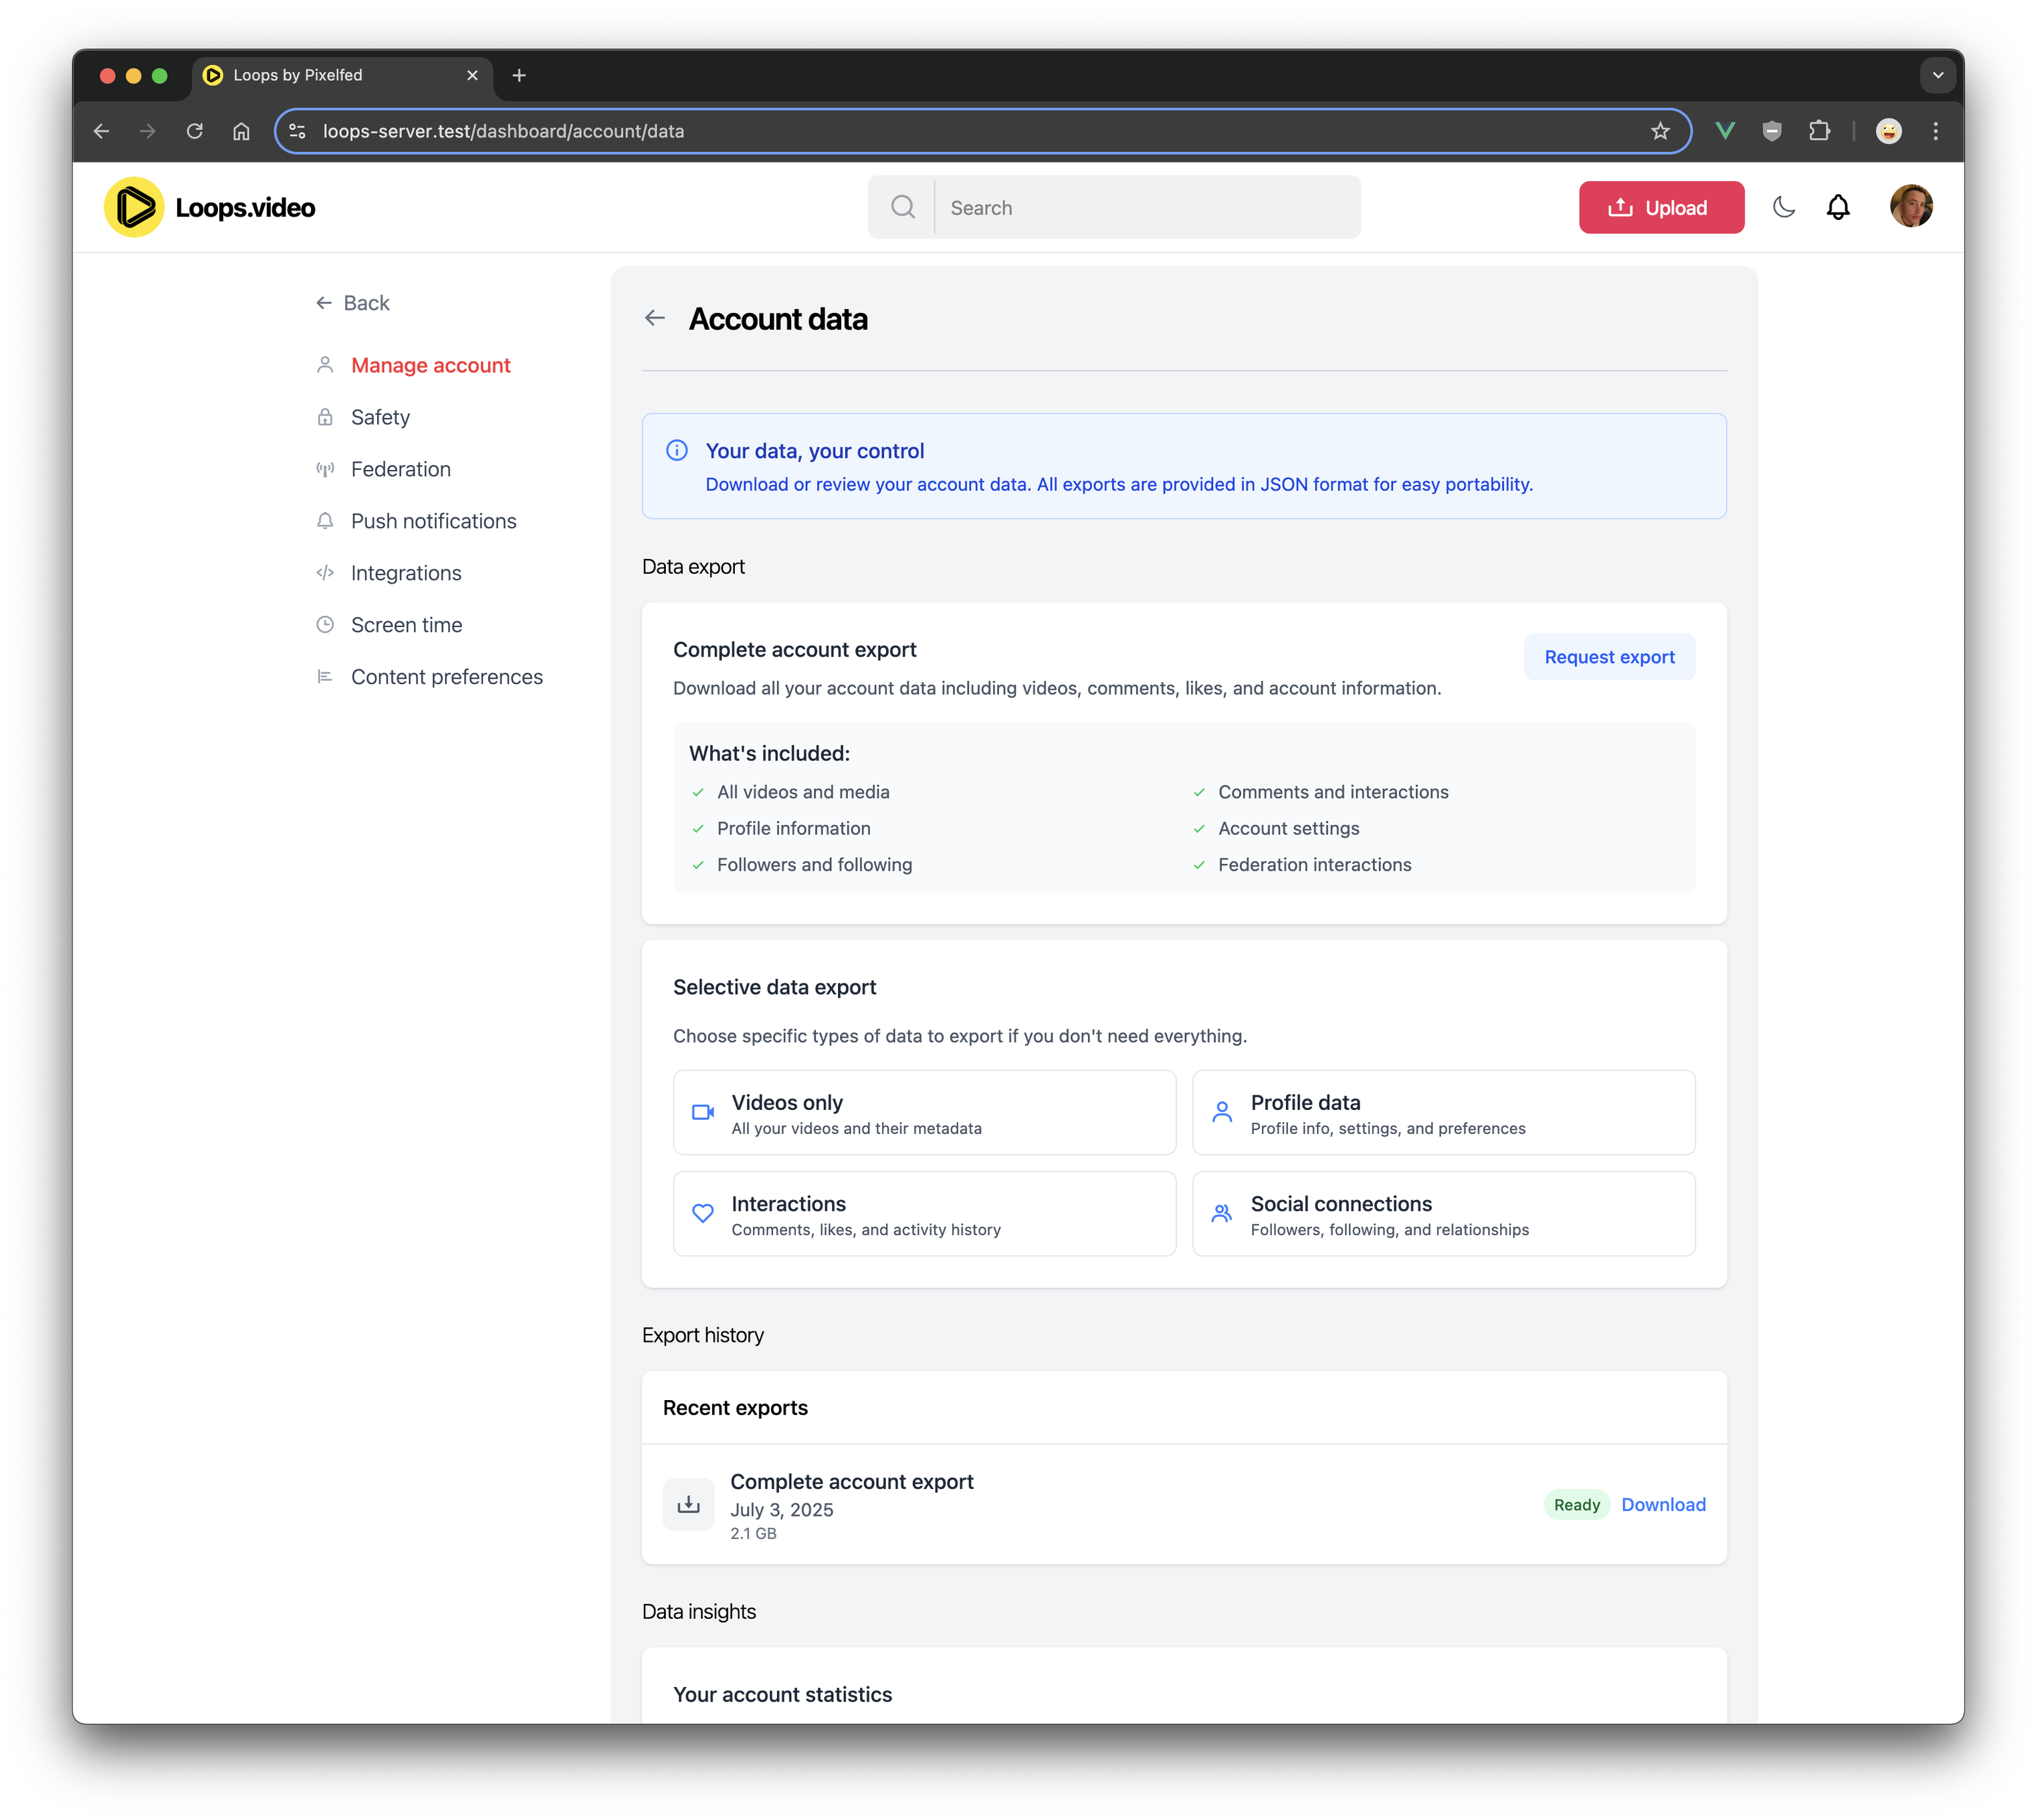The image size is (2037, 1820).
Task: Click the Upload button
Action: [1661, 207]
